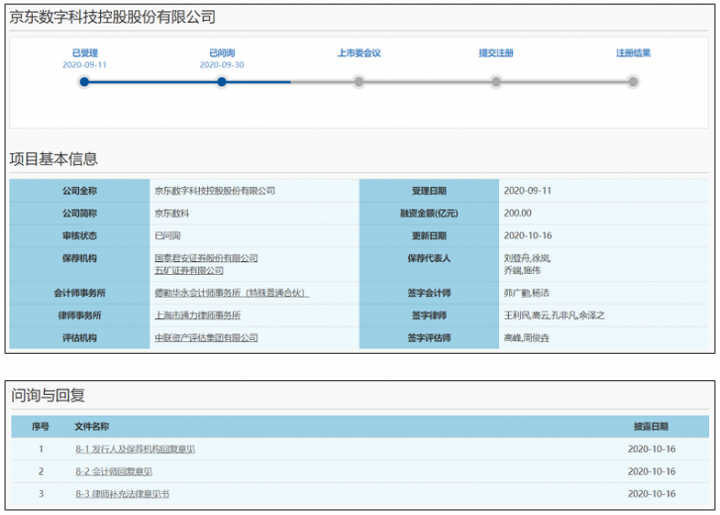Click the 上市委会议 timeline dot
The image size is (720, 515).
359,82
